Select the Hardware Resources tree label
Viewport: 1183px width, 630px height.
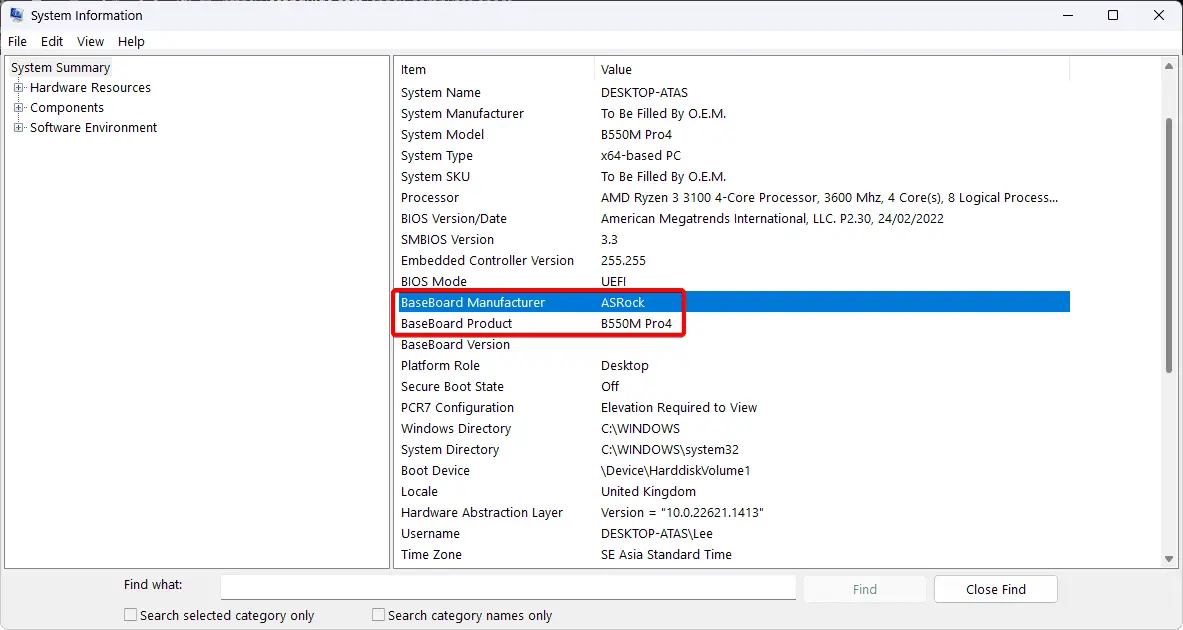[x=91, y=88]
